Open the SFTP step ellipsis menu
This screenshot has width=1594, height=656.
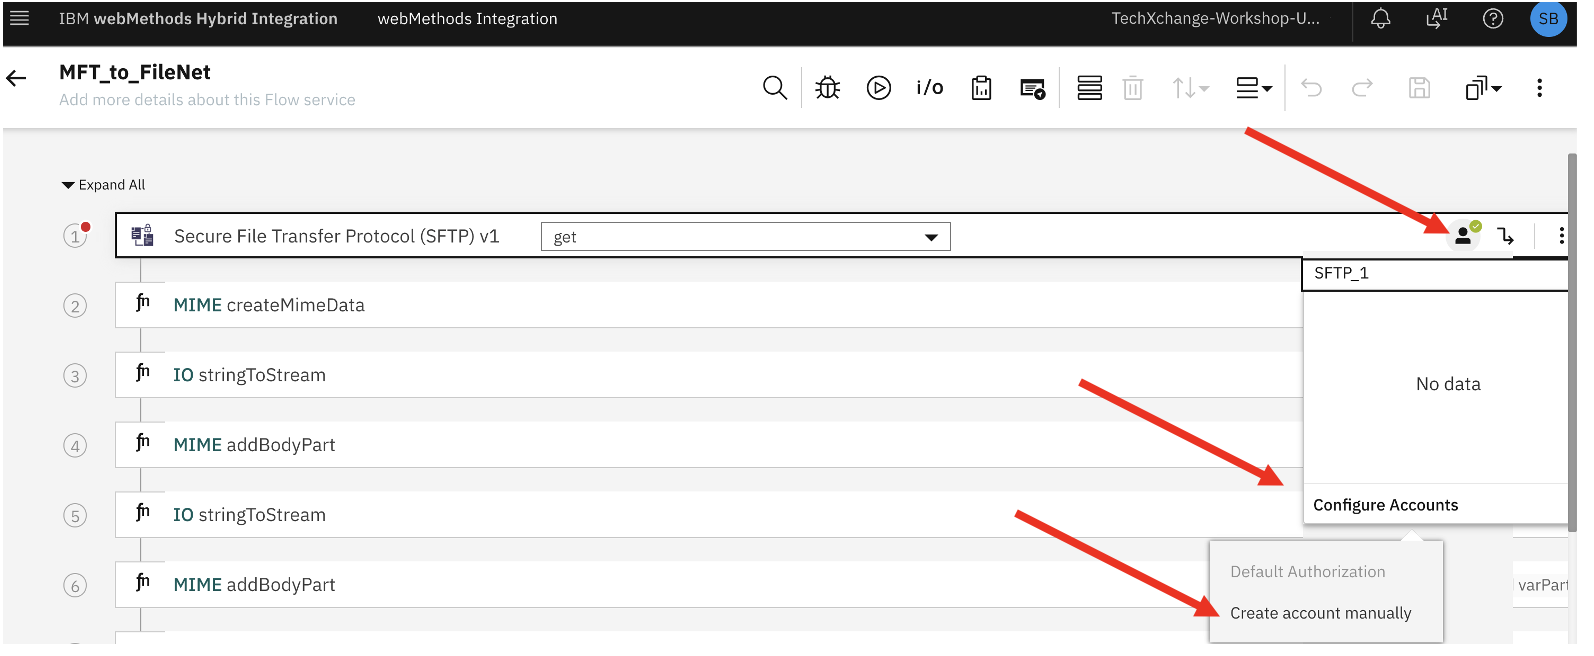(1561, 236)
